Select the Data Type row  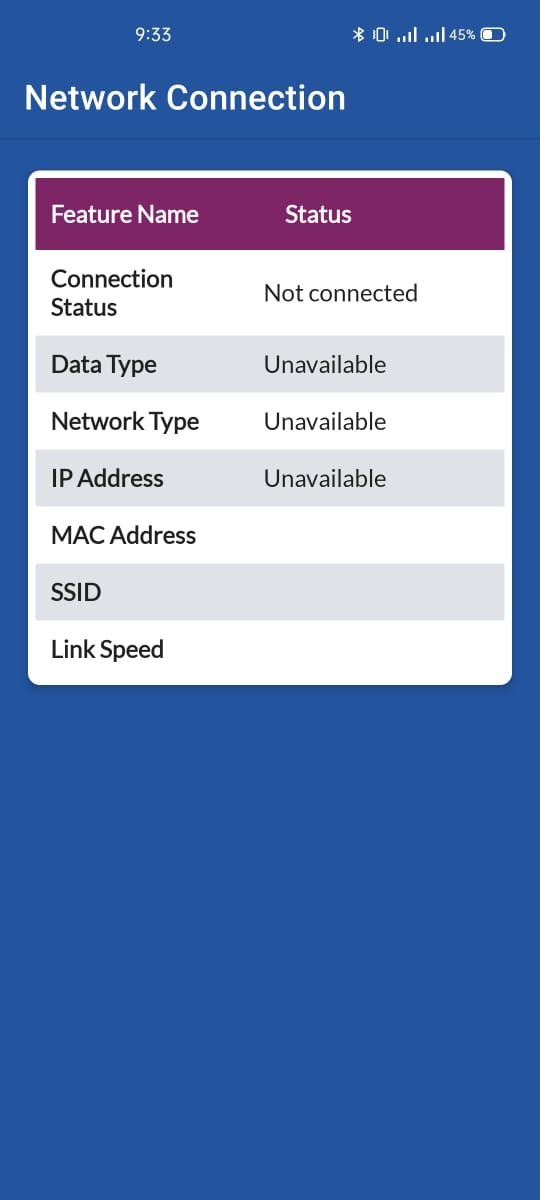pyautogui.click(x=270, y=364)
